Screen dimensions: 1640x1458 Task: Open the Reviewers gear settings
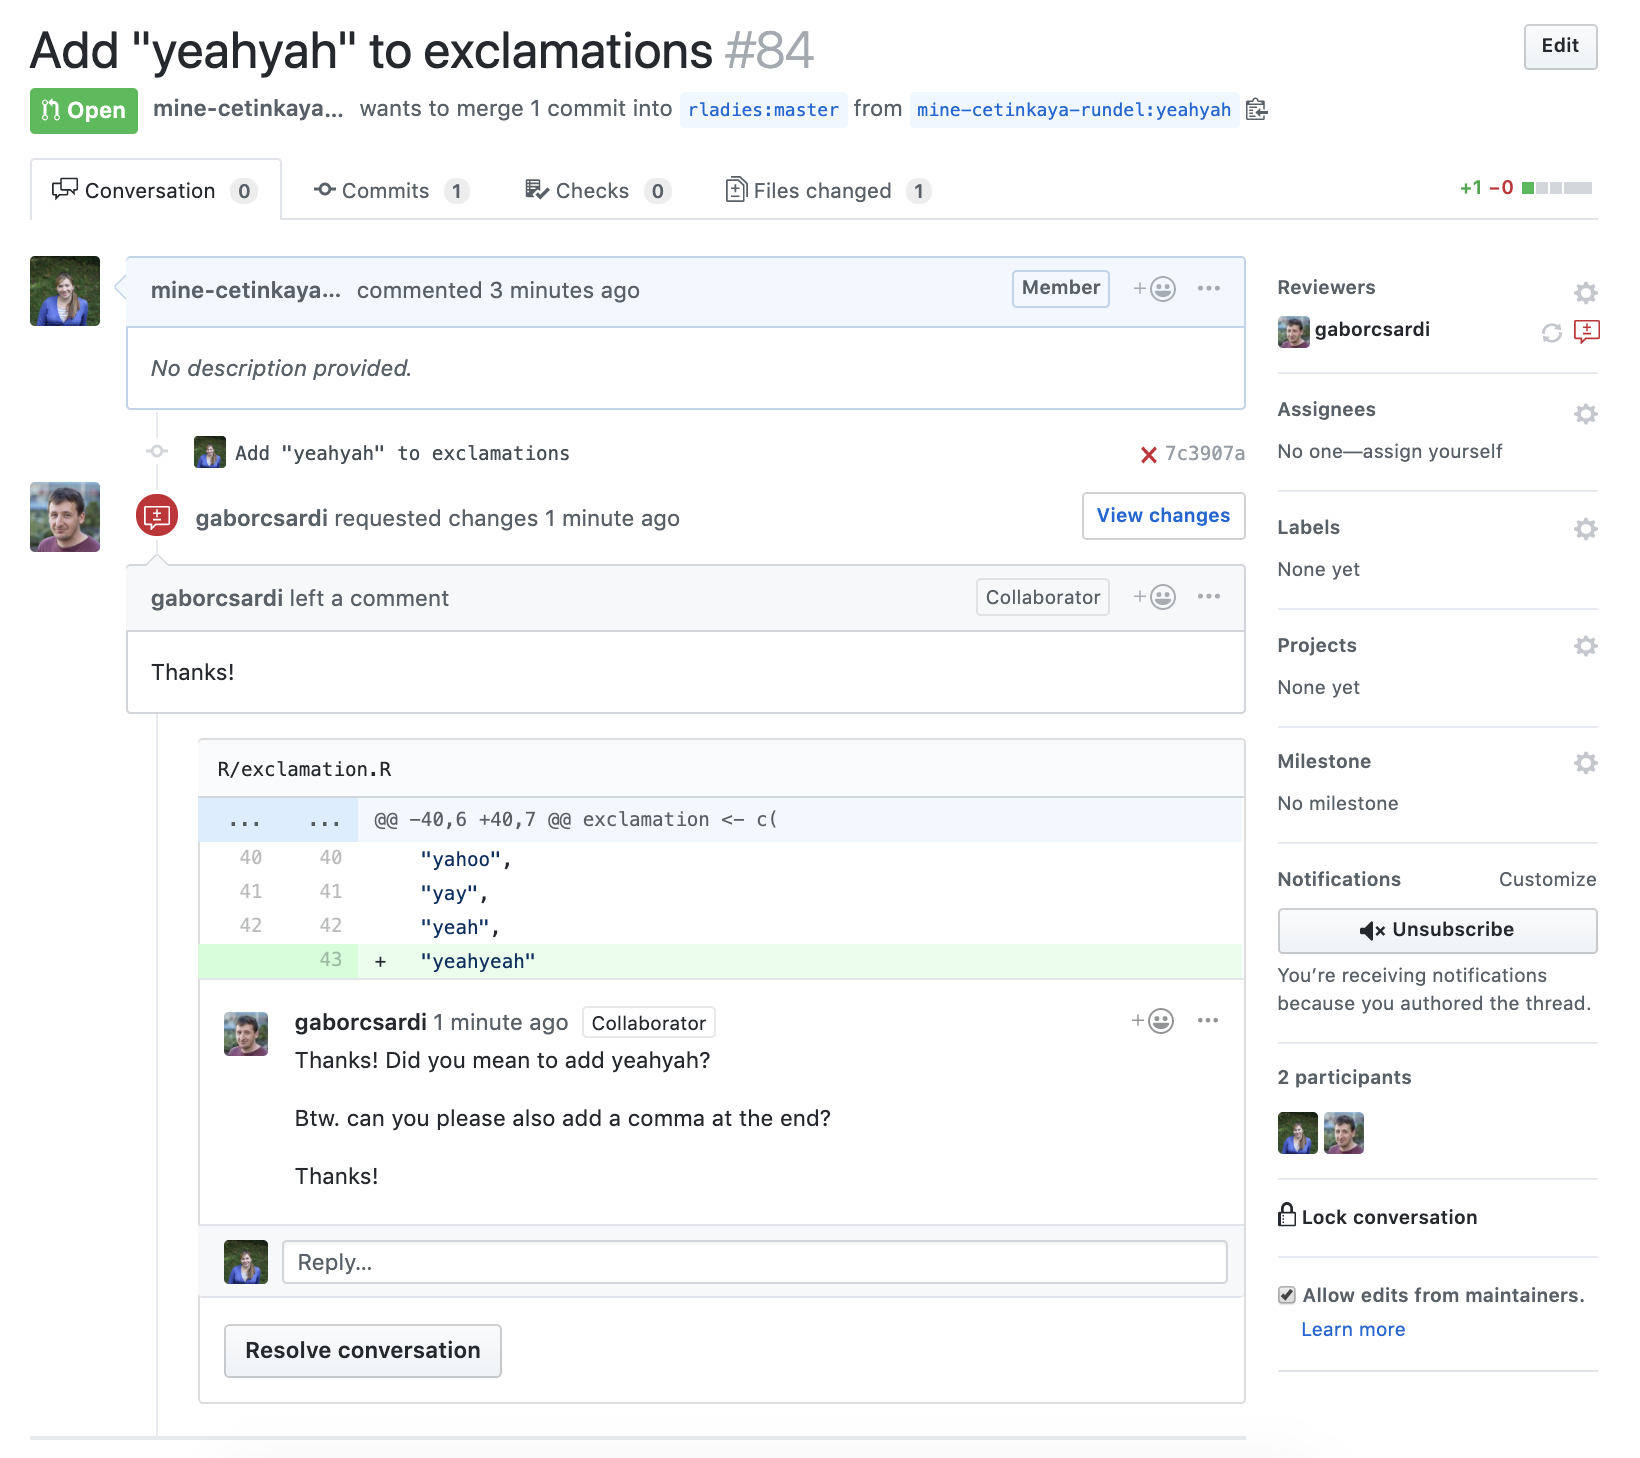(1585, 293)
